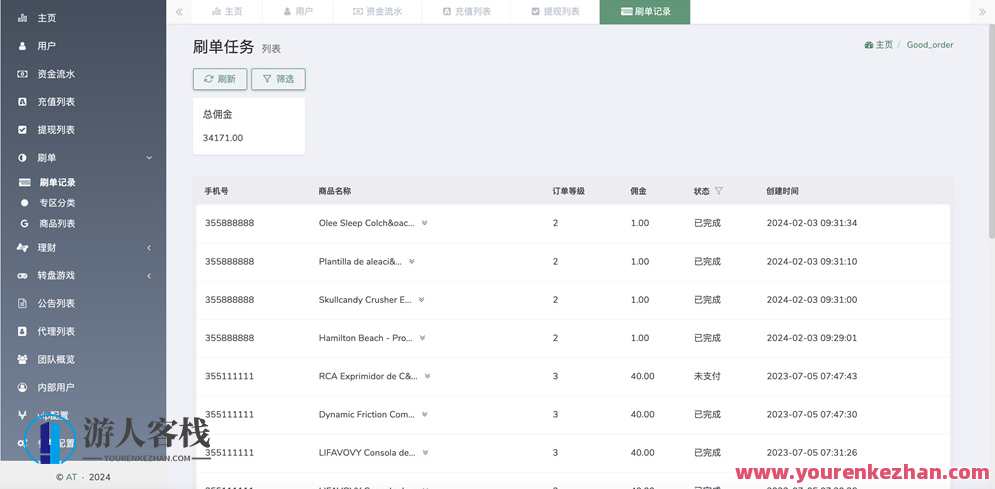
Task: Expand the Plantilla de aleaci product arrow
Action: pos(412,261)
